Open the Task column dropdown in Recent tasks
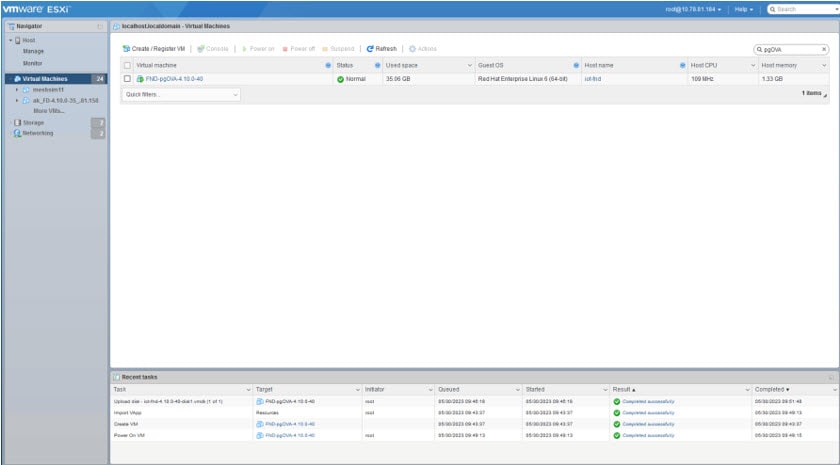The width and height of the screenshot is (840, 465). pos(248,389)
